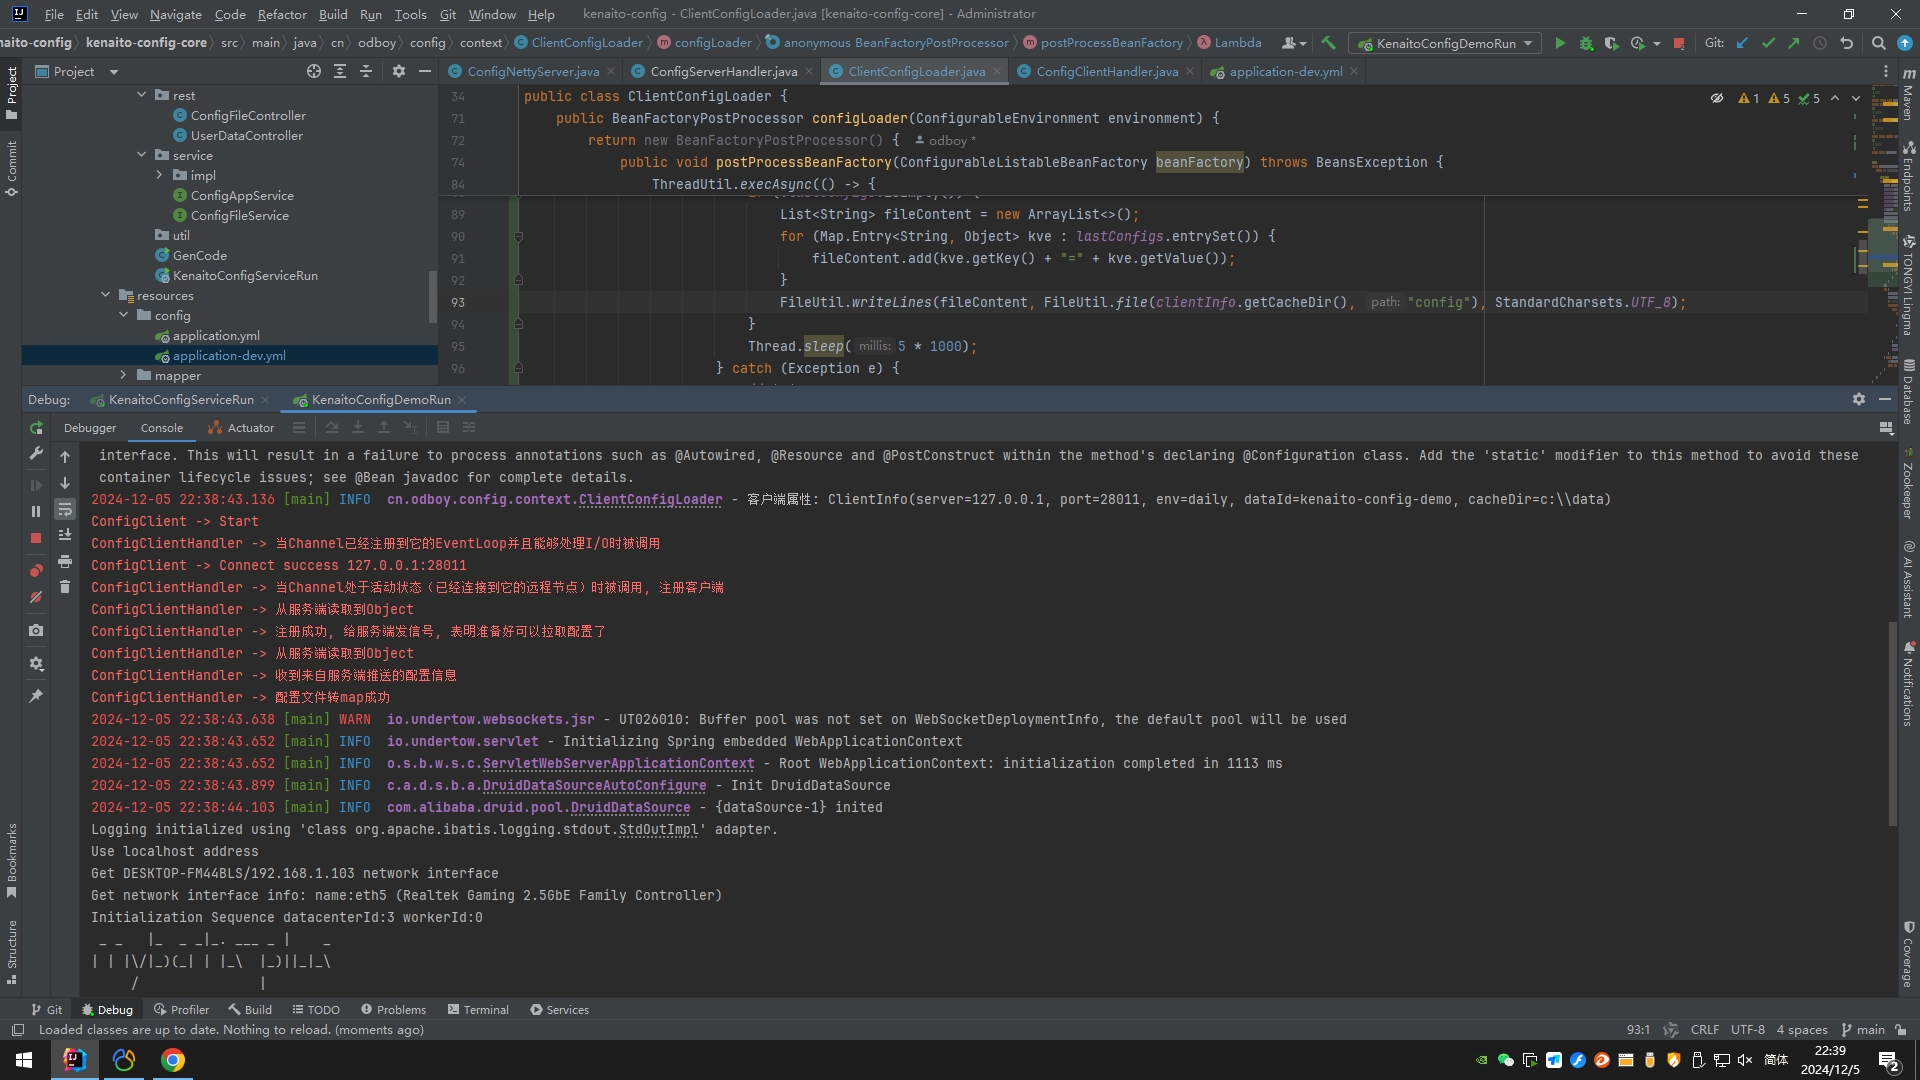Image resolution: width=1920 pixels, height=1080 pixels.
Task: Toggle the Bookmarks tool window stripe
Action: click(x=12, y=861)
